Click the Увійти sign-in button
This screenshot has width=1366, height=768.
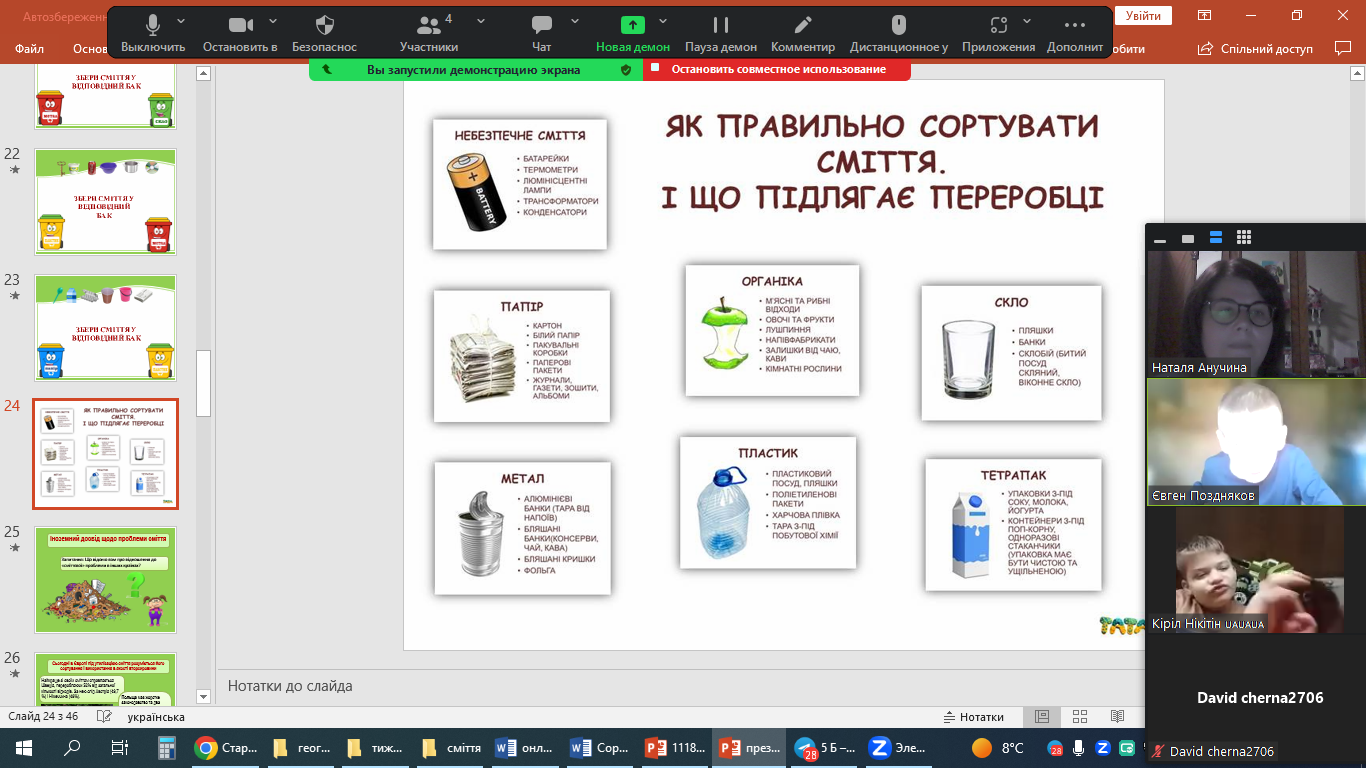[1143, 16]
